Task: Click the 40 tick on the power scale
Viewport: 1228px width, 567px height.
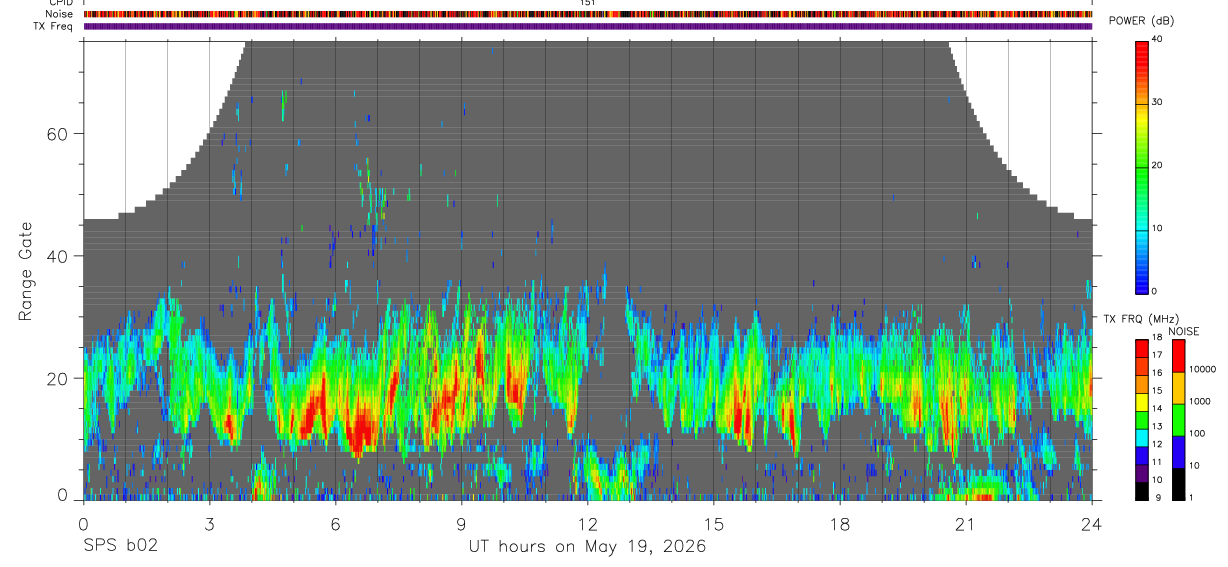Action: (x=1158, y=39)
